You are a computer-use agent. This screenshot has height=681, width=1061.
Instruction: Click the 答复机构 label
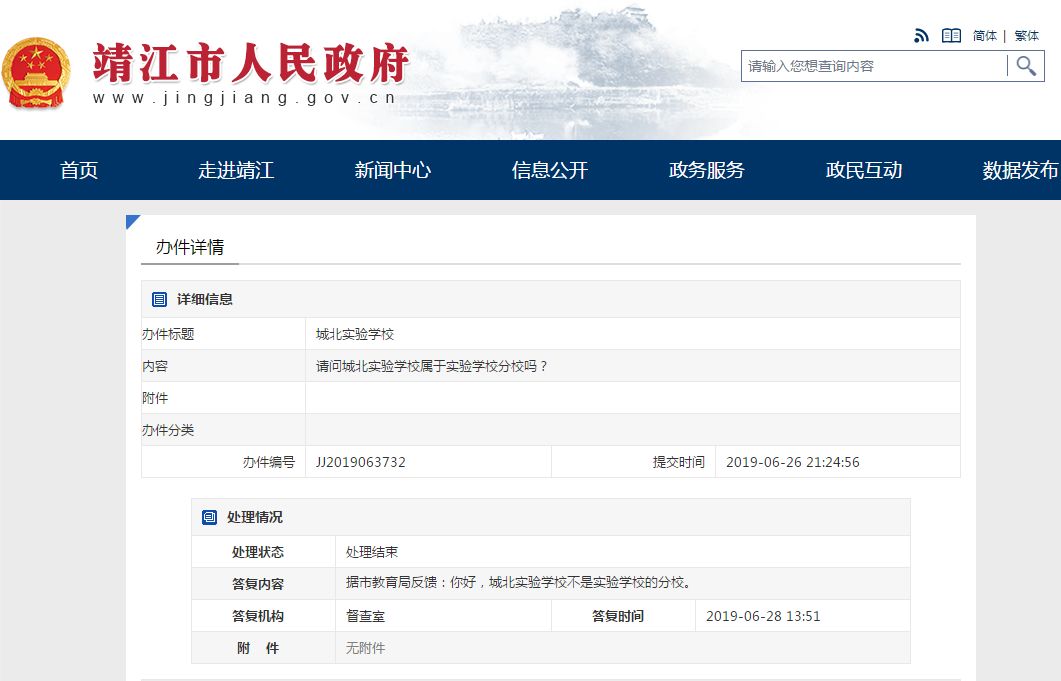[258, 616]
